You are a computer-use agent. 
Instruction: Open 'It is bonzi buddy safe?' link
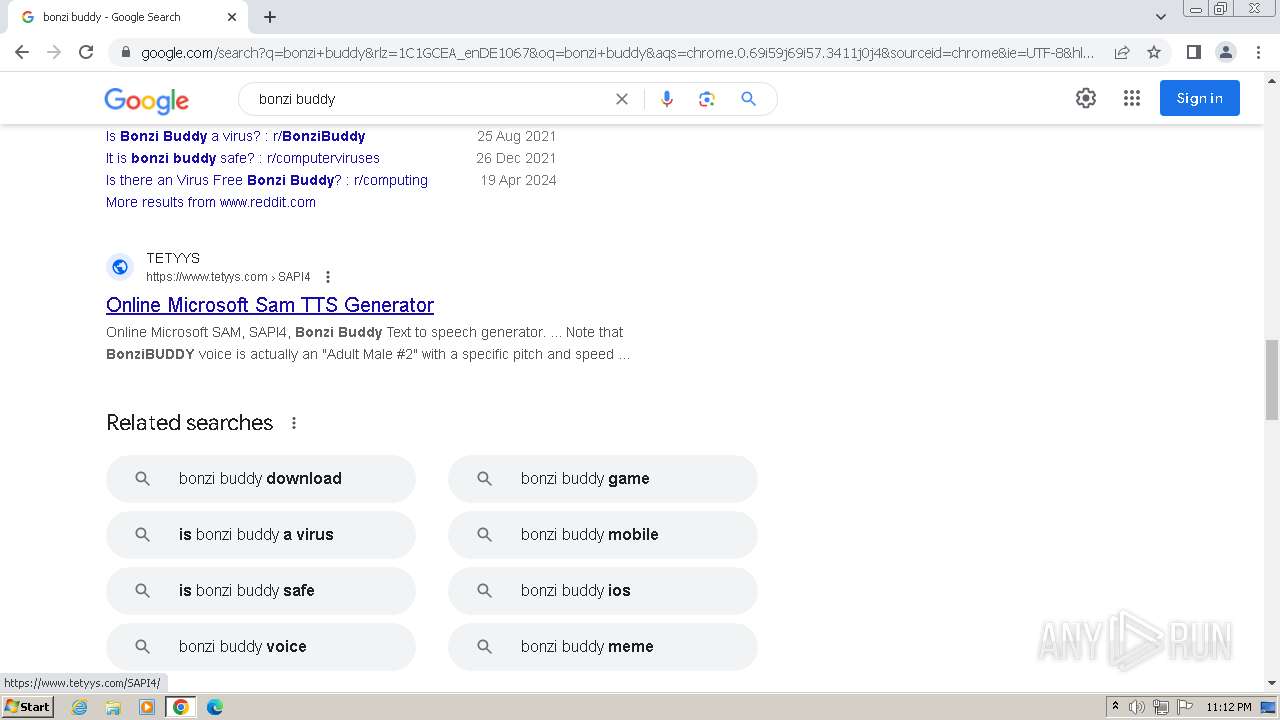pyautogui.click(x=243, y=158)
